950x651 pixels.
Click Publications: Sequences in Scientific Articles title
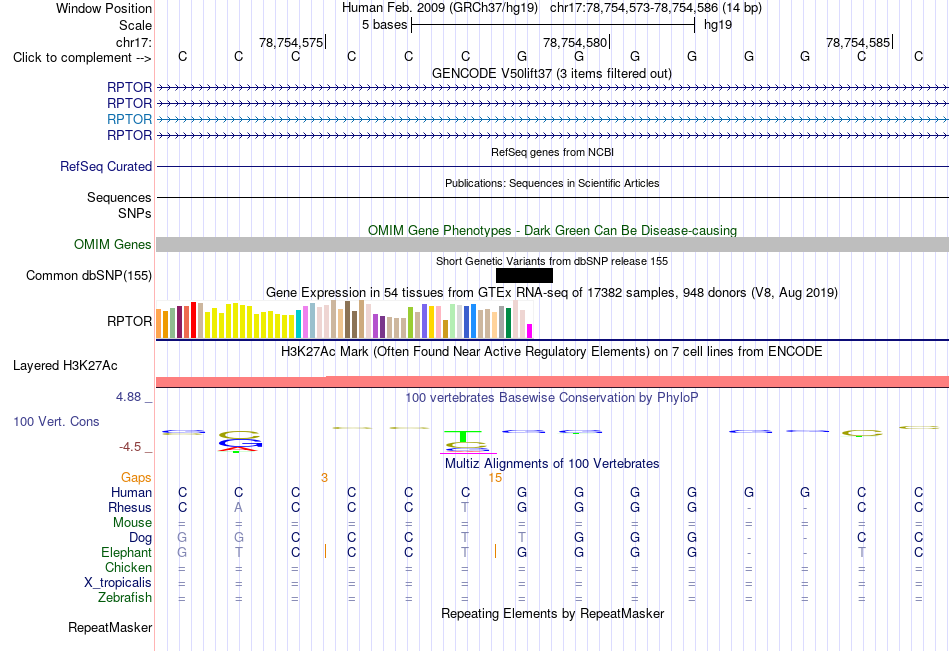click(x=552, y=183)
